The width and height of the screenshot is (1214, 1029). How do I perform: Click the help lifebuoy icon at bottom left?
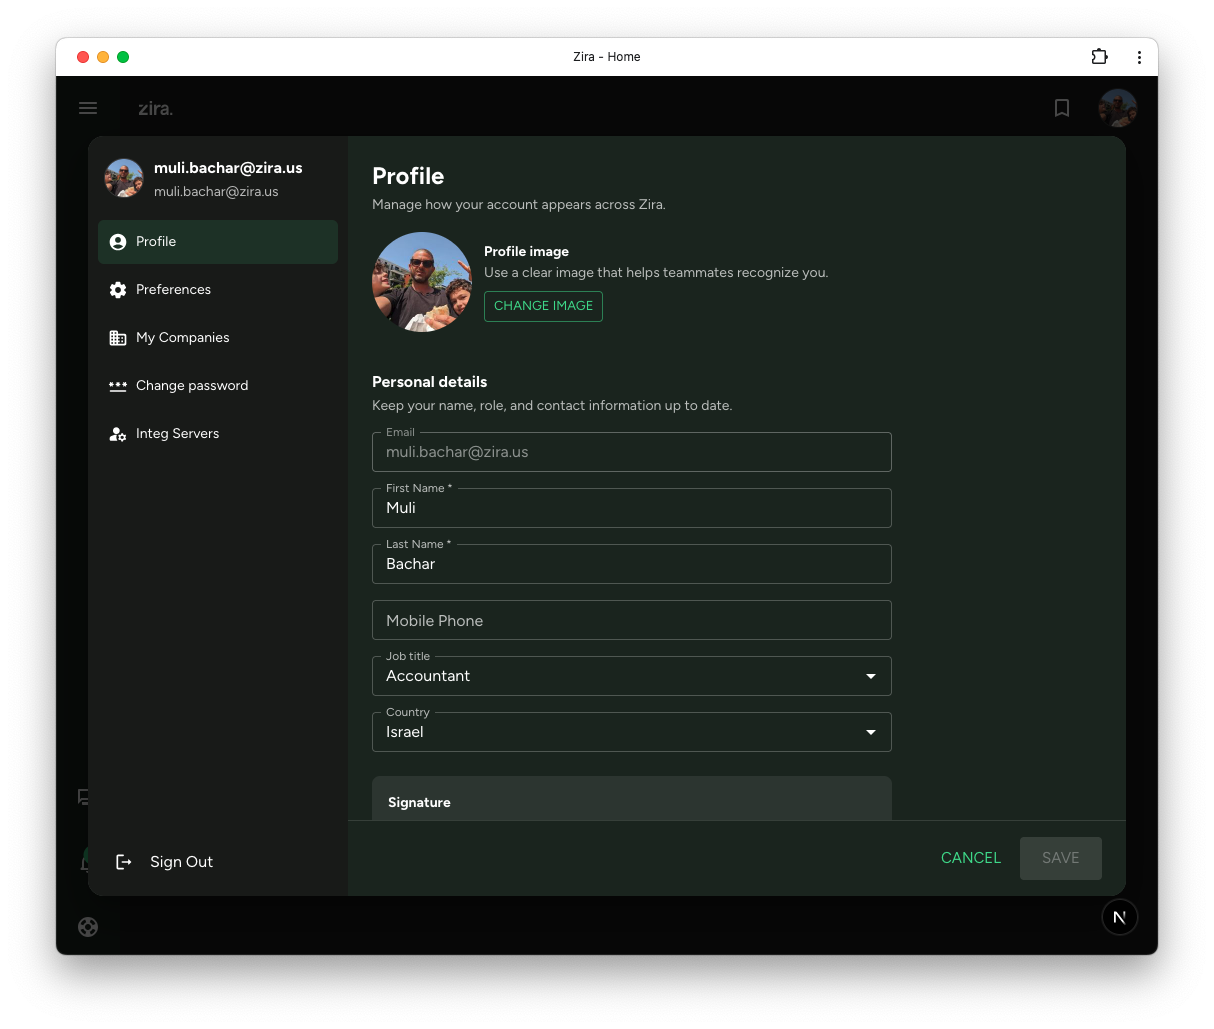(88, 927)
